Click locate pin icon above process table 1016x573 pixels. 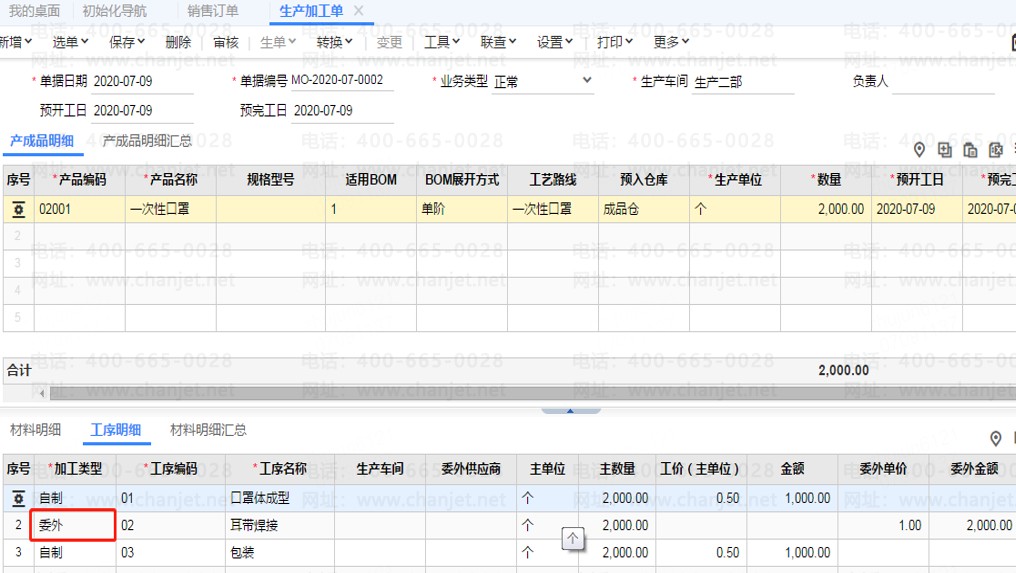995,439
